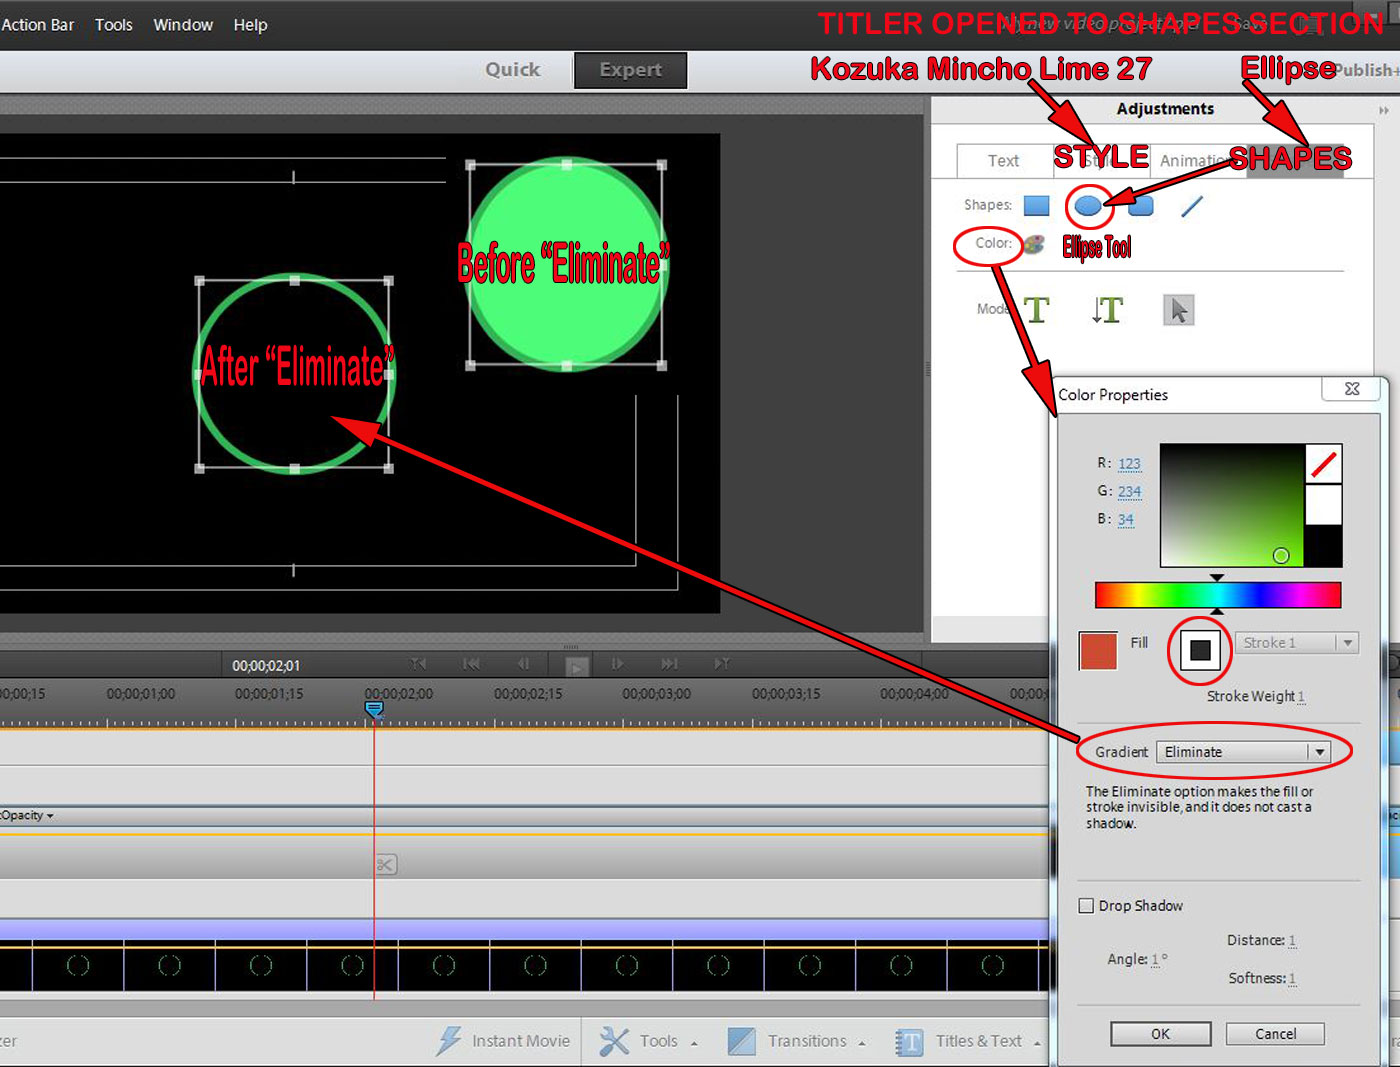
Task: Confirm Color Properties with OK
Action: (x=1160, y=1033)
